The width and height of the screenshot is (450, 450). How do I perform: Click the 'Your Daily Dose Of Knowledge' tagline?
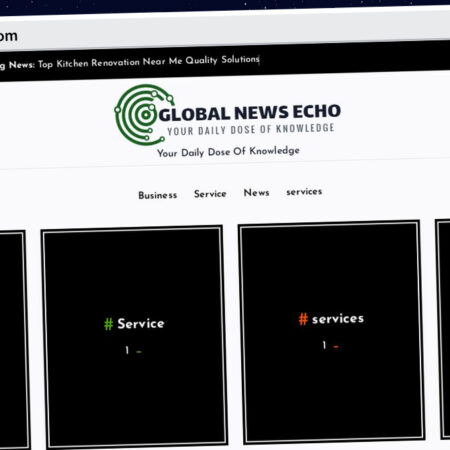coord(228,152)
